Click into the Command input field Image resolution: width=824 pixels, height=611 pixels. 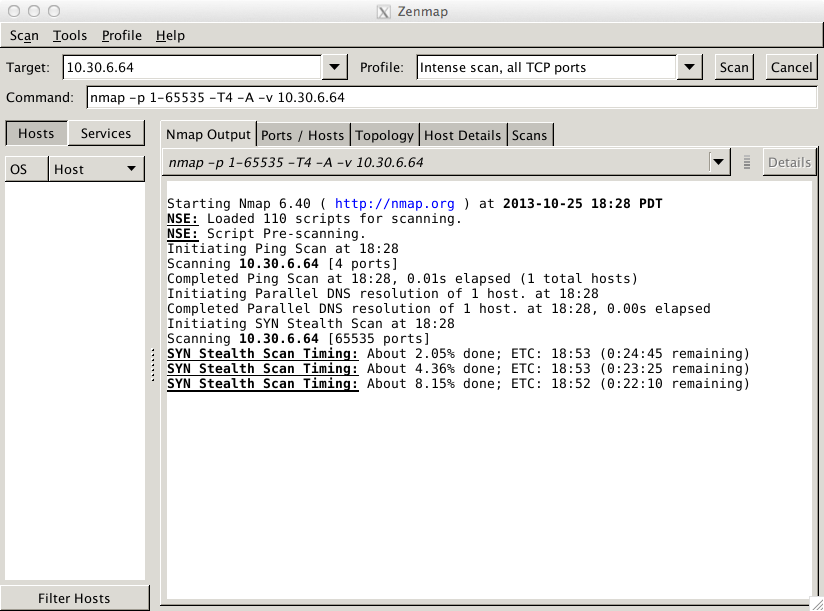click(x=450, y=98)
